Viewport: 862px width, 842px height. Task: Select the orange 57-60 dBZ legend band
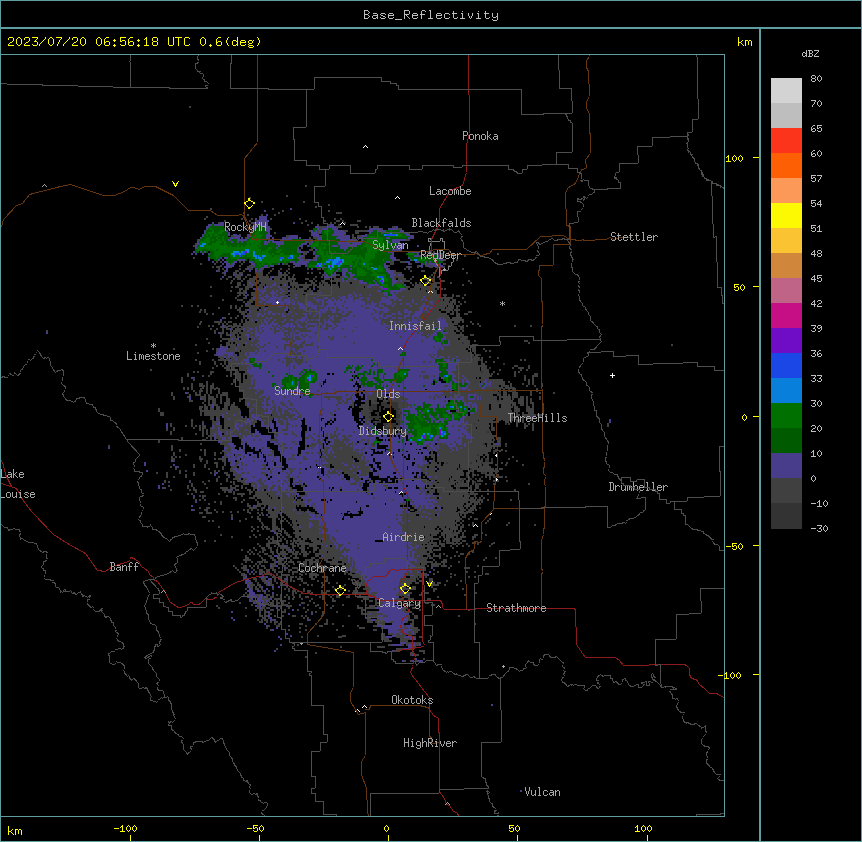pyautogui.click(x=786, y=165)
